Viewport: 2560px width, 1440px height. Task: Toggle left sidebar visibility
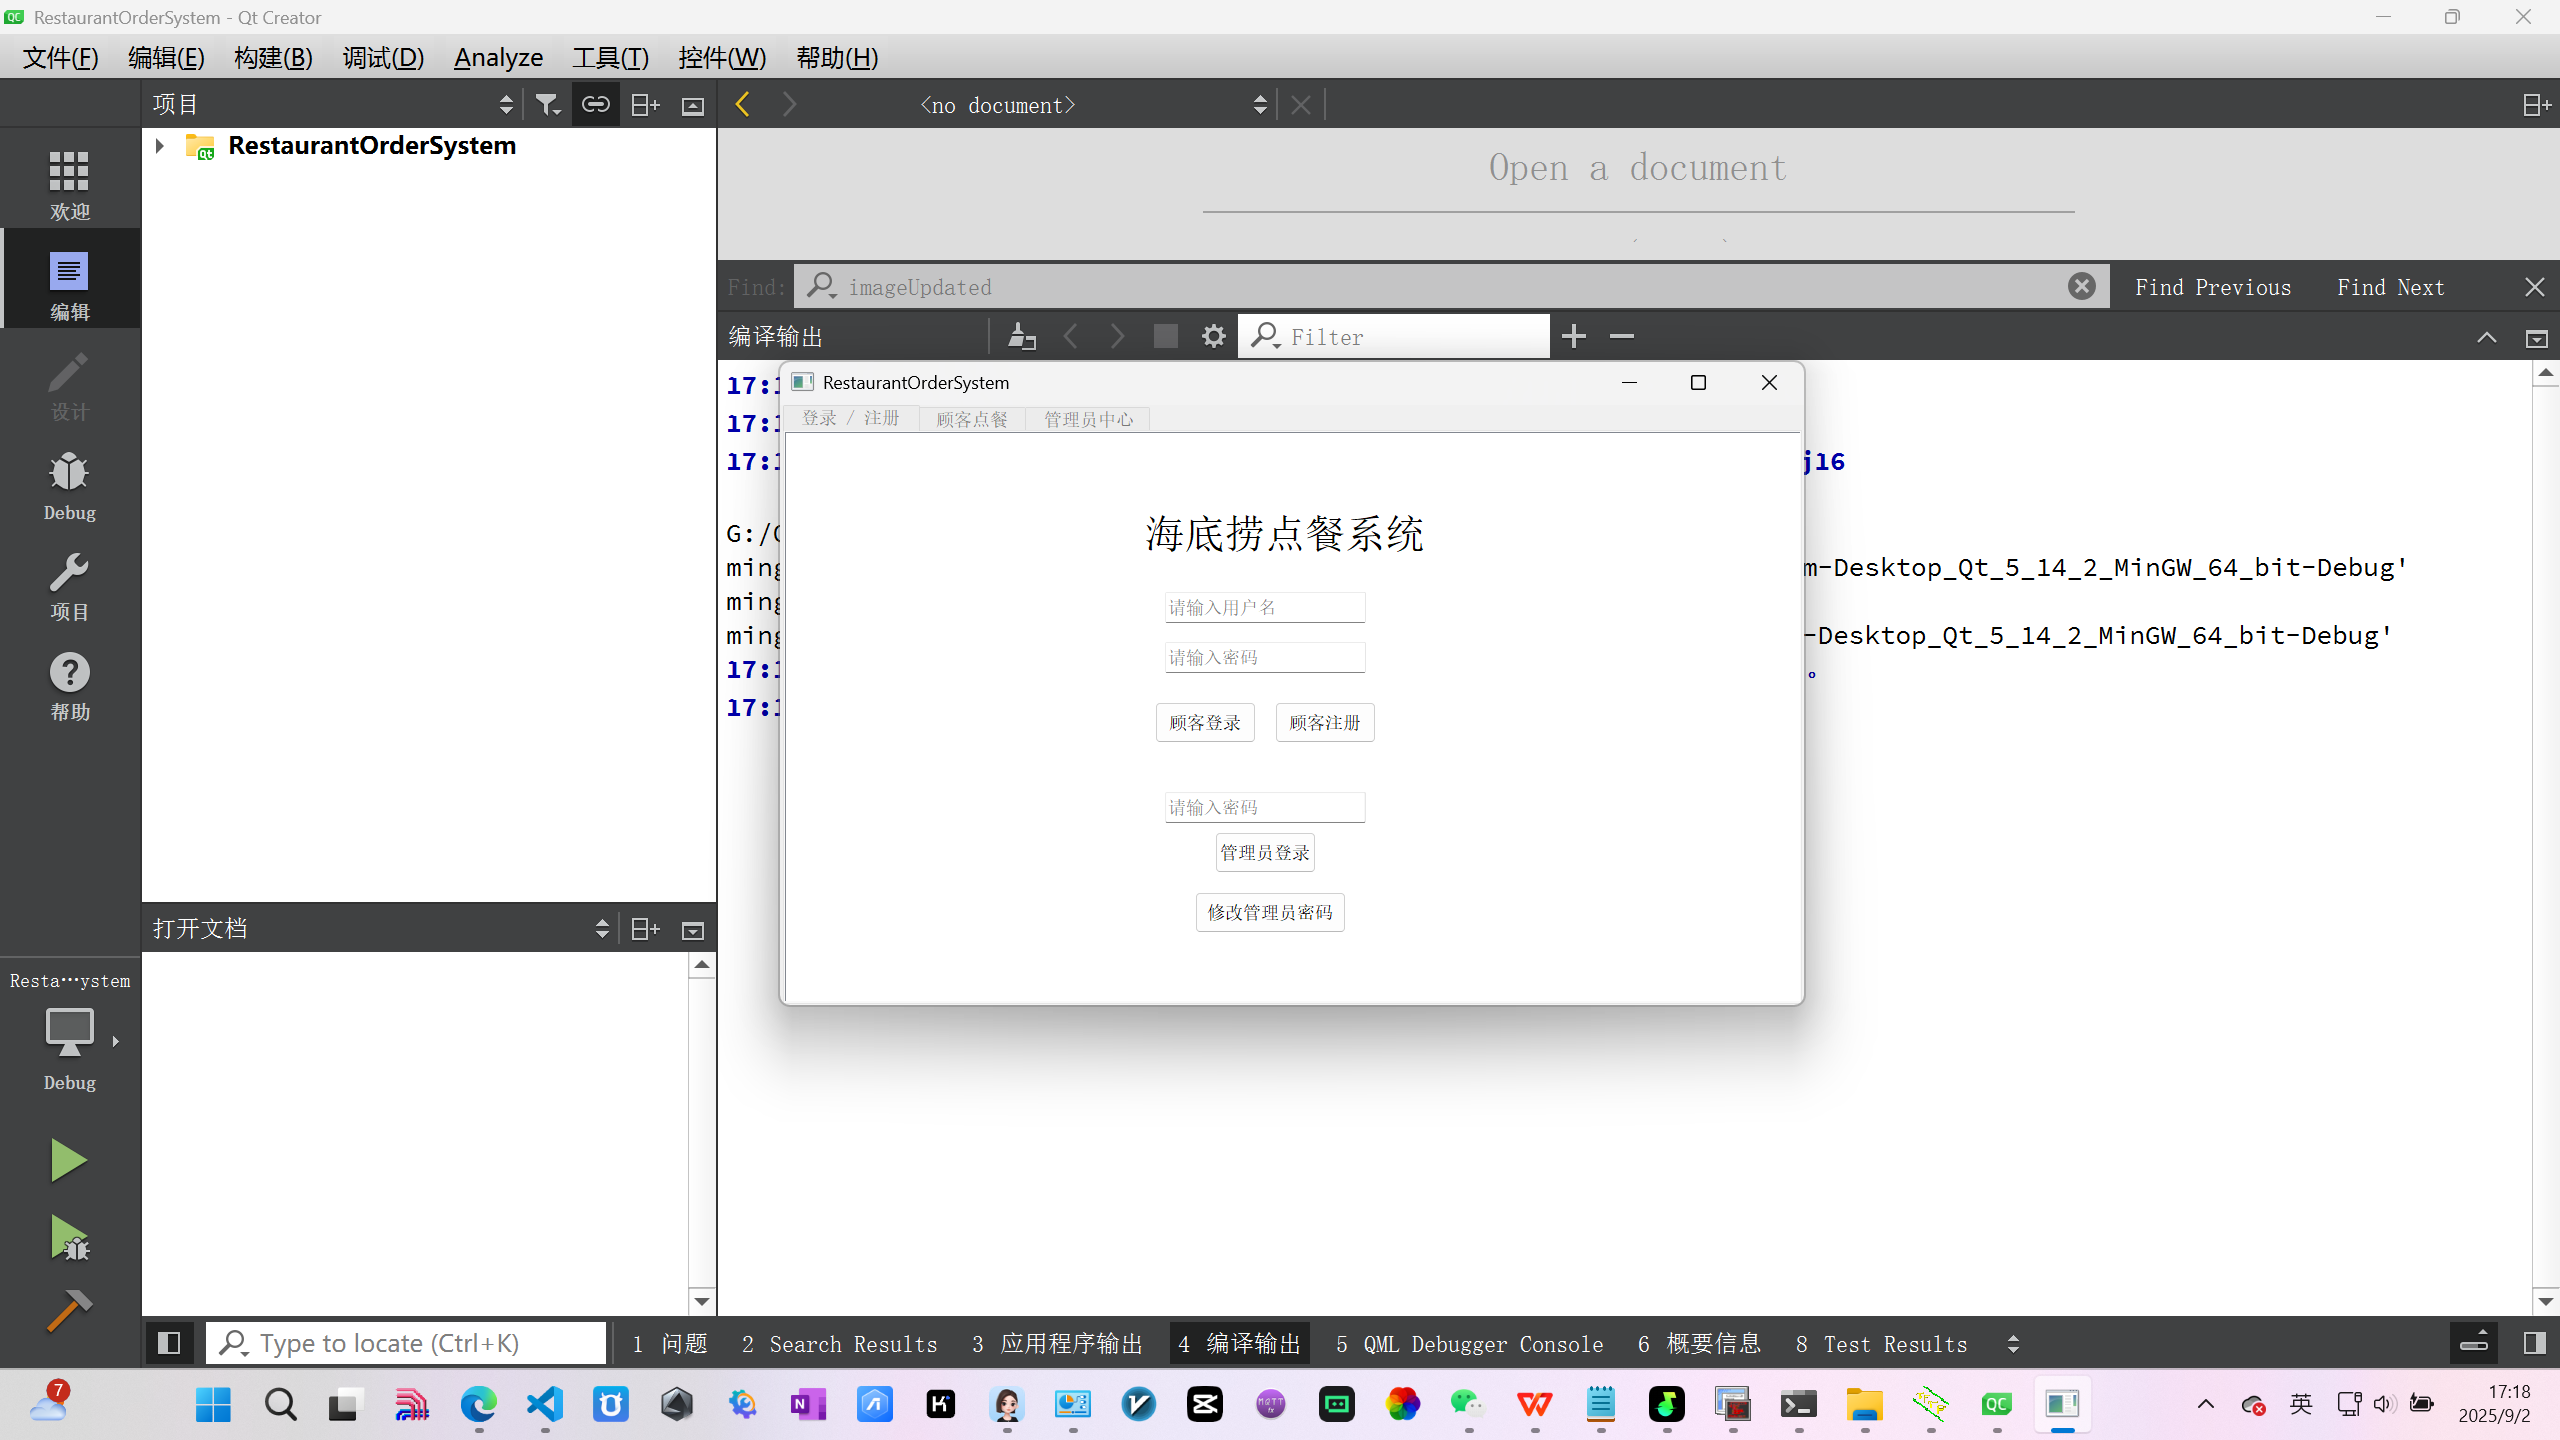pos(169,1343)
